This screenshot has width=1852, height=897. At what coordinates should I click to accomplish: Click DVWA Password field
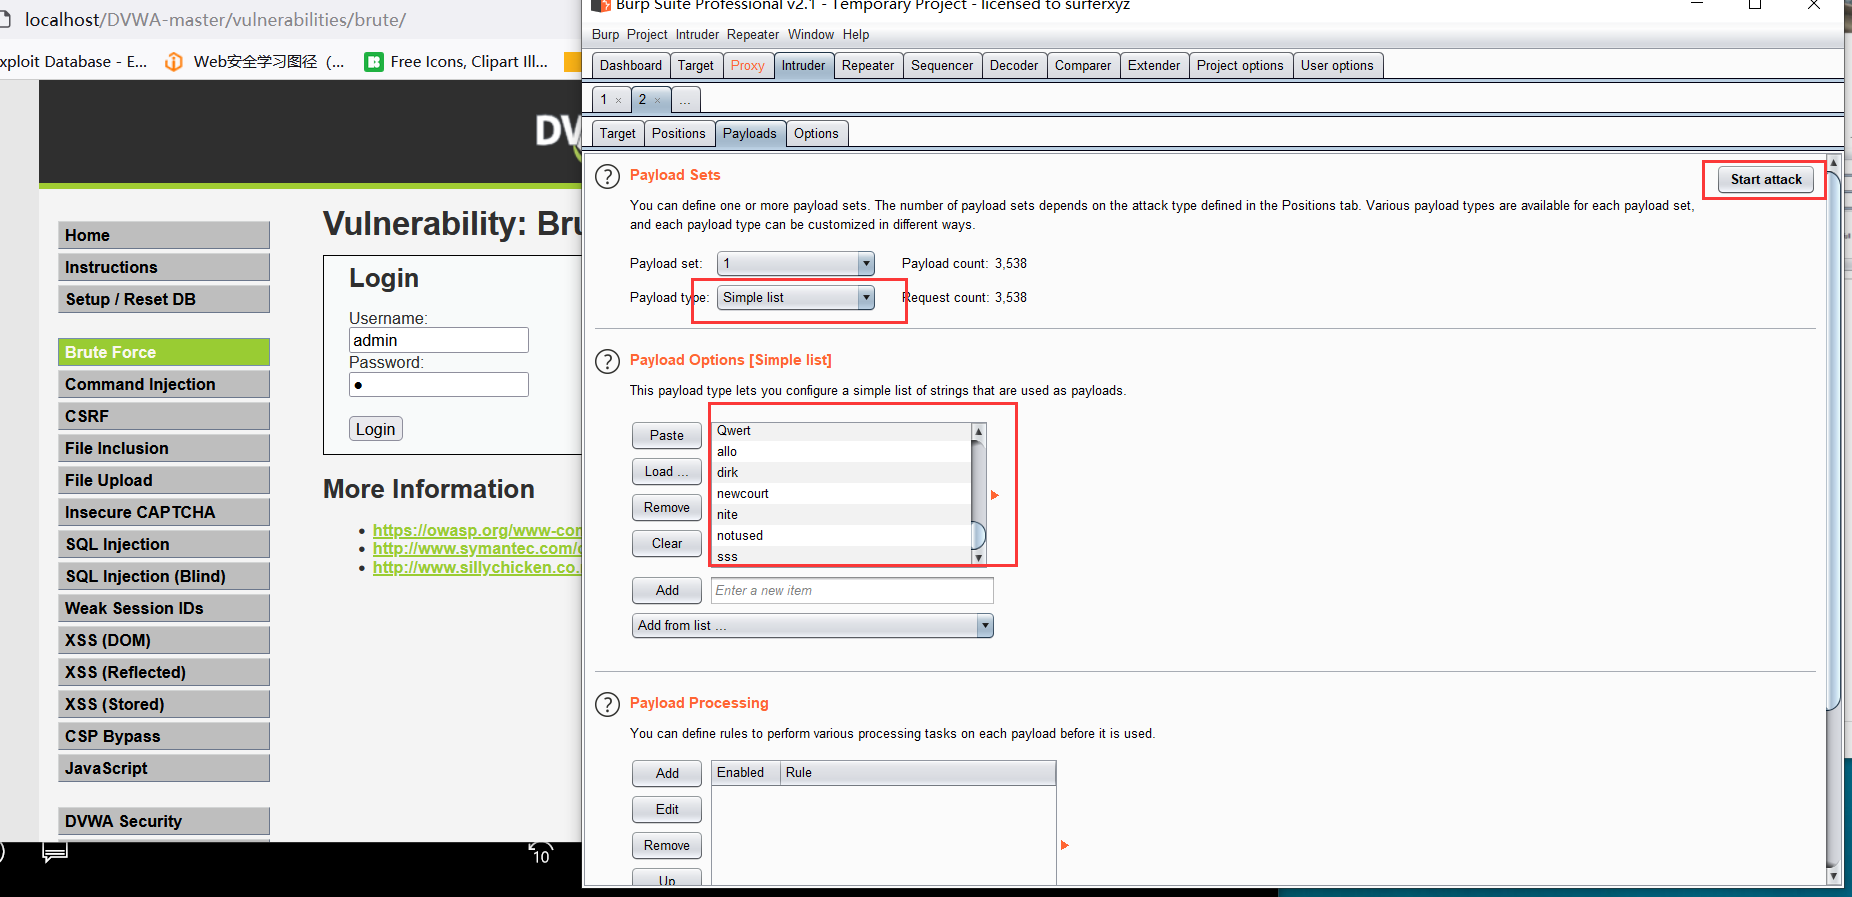click(x=438, y=385)
